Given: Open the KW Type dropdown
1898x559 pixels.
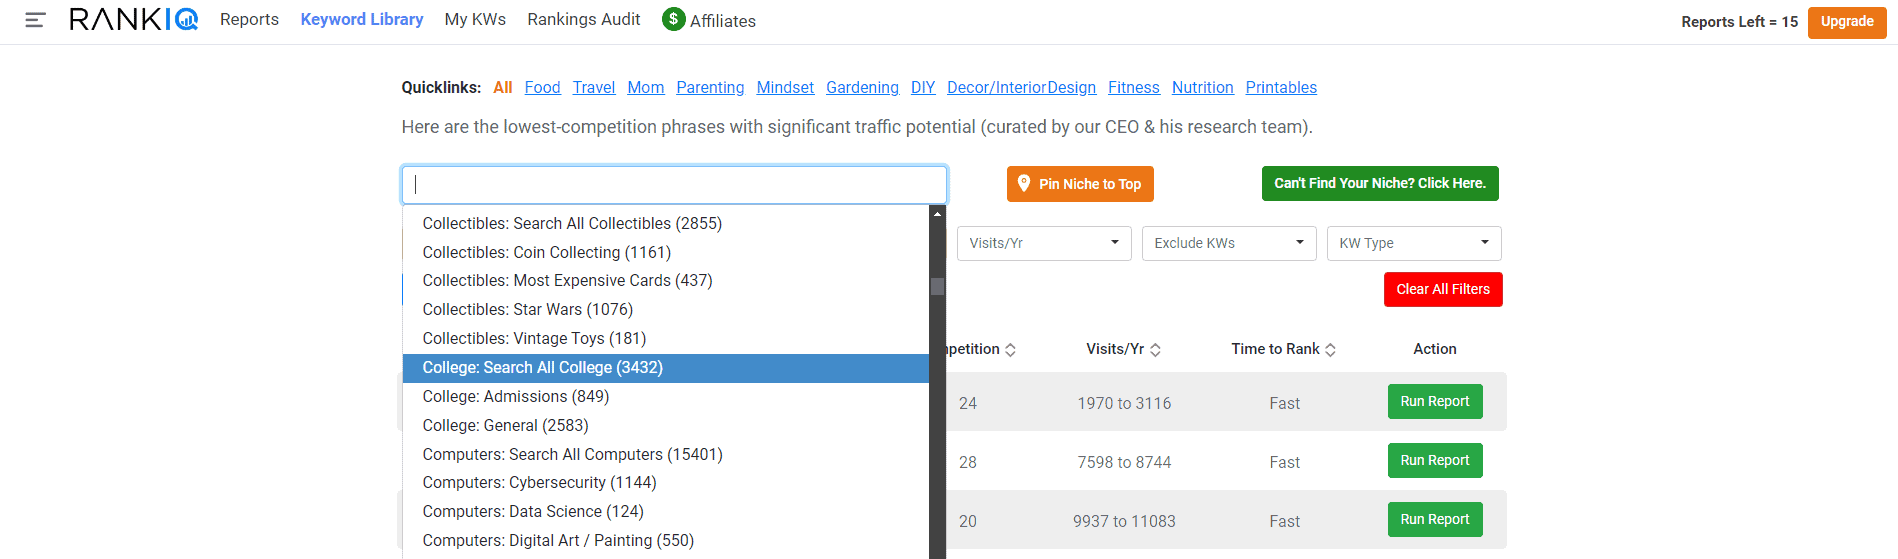Looking at the screenshot, I should pos(1414,243).
